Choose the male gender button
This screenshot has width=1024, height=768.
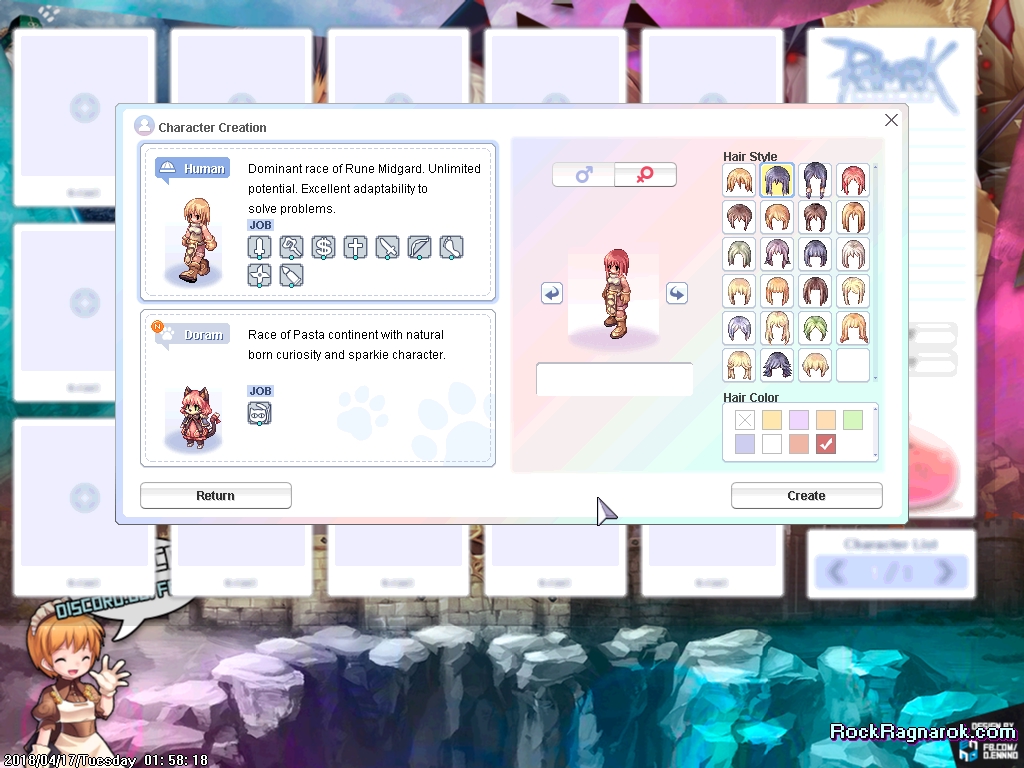pyautogui.click(x=583, y=174)
